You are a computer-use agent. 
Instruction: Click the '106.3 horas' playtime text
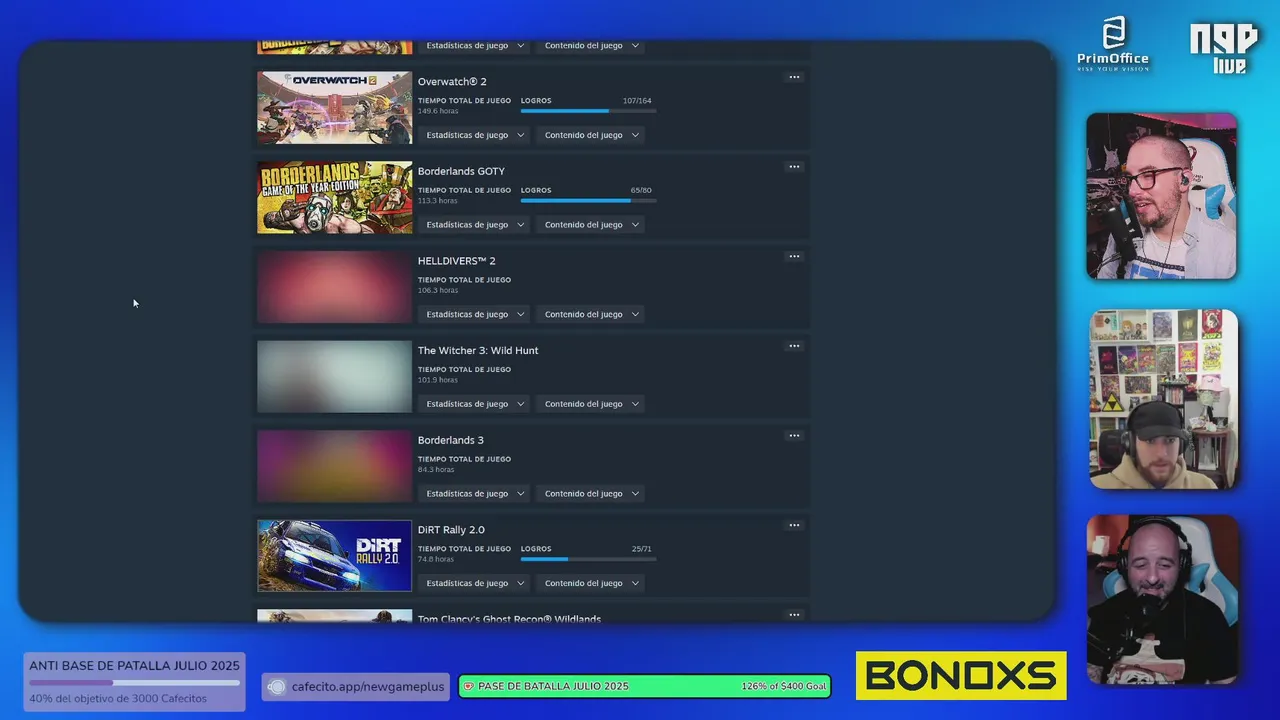pyautogui.click(x=438, y=290)
